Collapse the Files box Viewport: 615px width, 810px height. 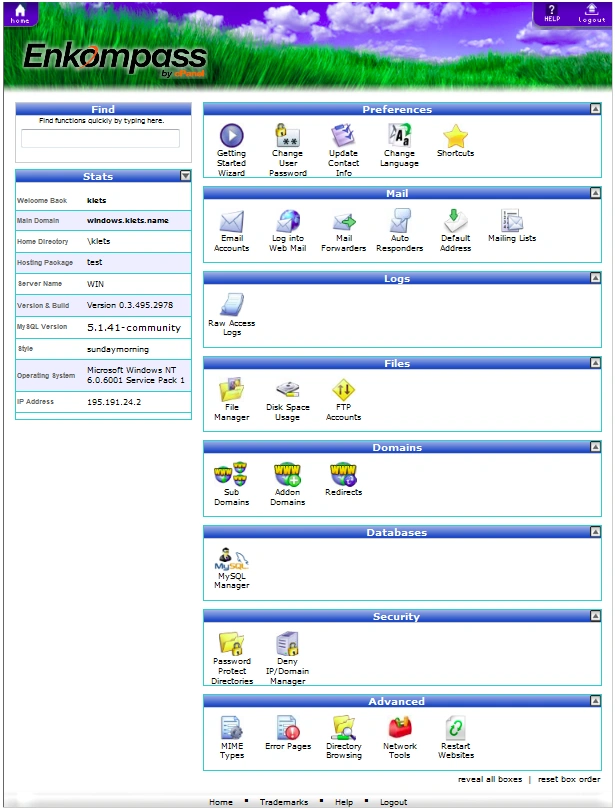tap(595, 363)
